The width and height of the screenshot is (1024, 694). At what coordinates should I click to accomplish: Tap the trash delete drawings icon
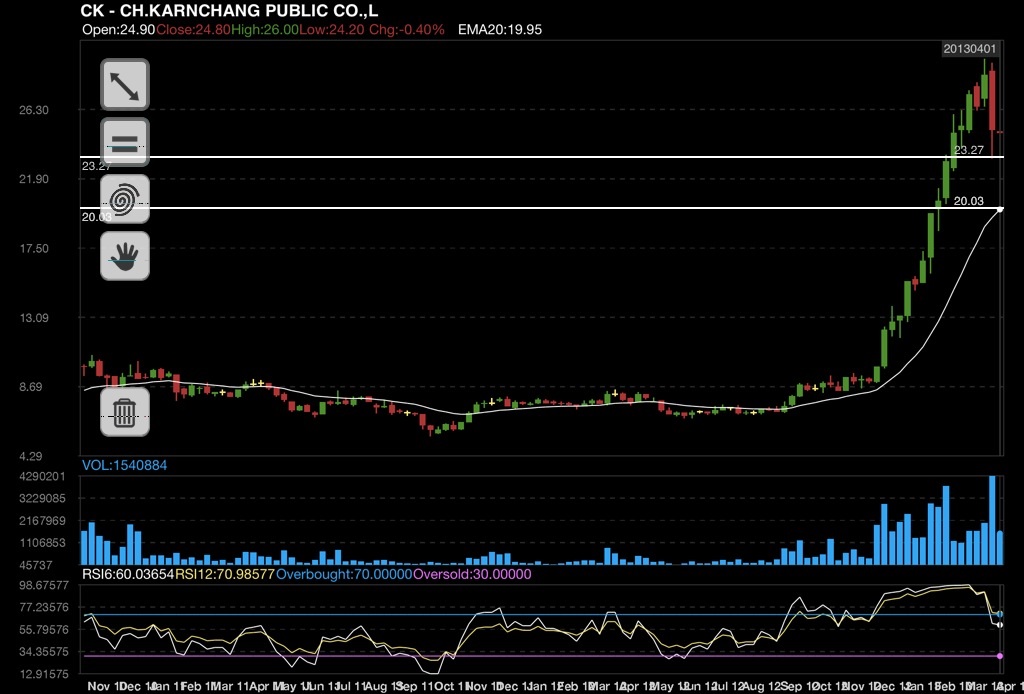point(125,412)
